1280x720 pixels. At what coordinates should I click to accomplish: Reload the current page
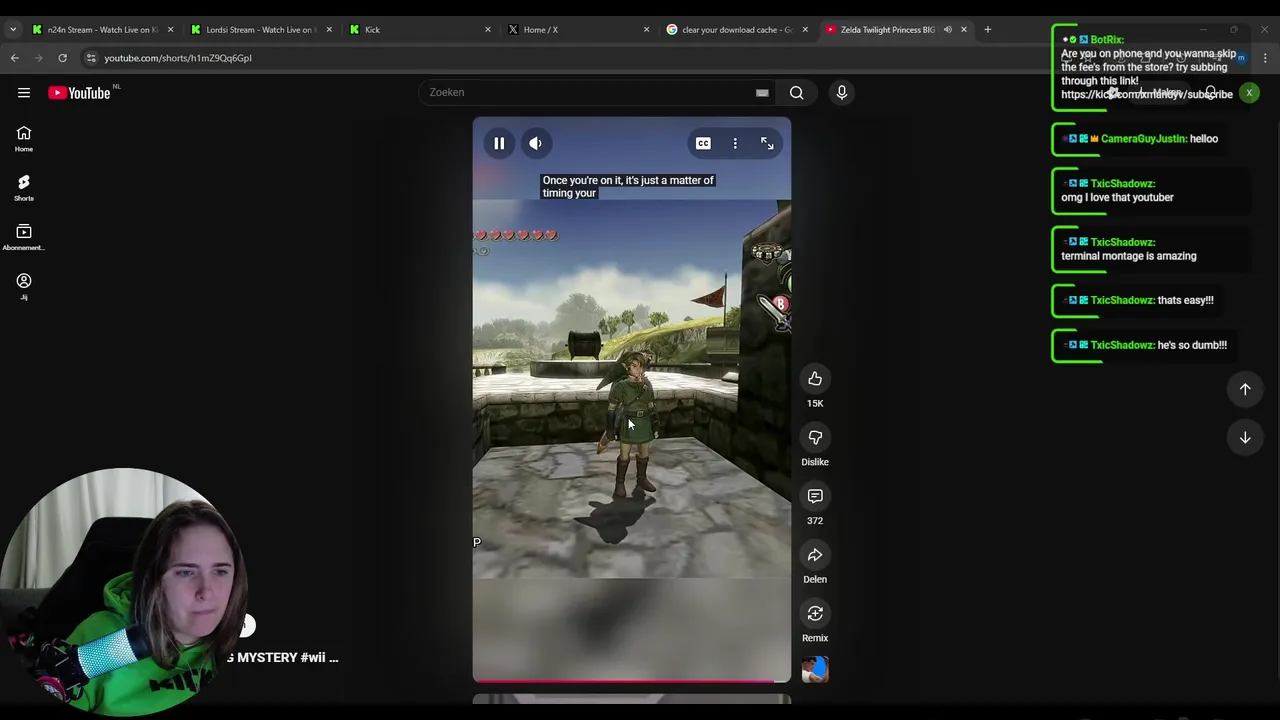tap(62, 58)
